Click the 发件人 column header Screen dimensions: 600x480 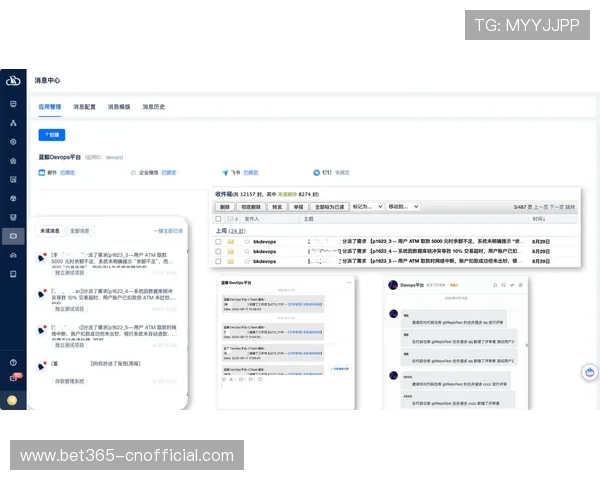click(251, 219)
